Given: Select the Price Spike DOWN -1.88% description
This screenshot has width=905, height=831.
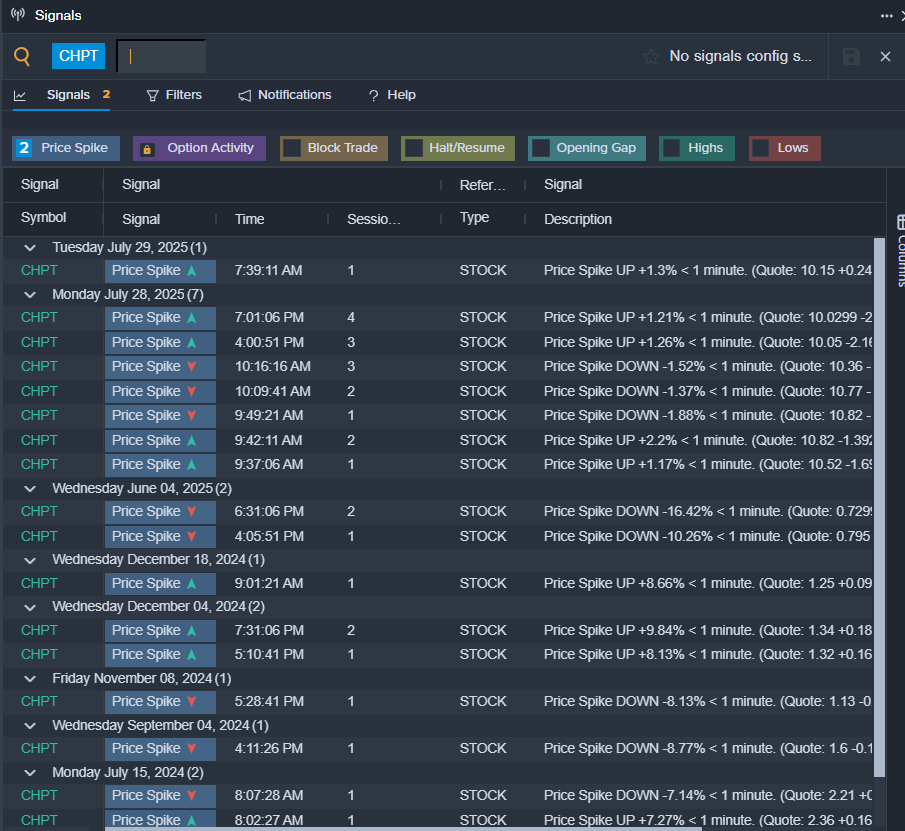Looking at the screenshot, I should click(x=708, y=416).
